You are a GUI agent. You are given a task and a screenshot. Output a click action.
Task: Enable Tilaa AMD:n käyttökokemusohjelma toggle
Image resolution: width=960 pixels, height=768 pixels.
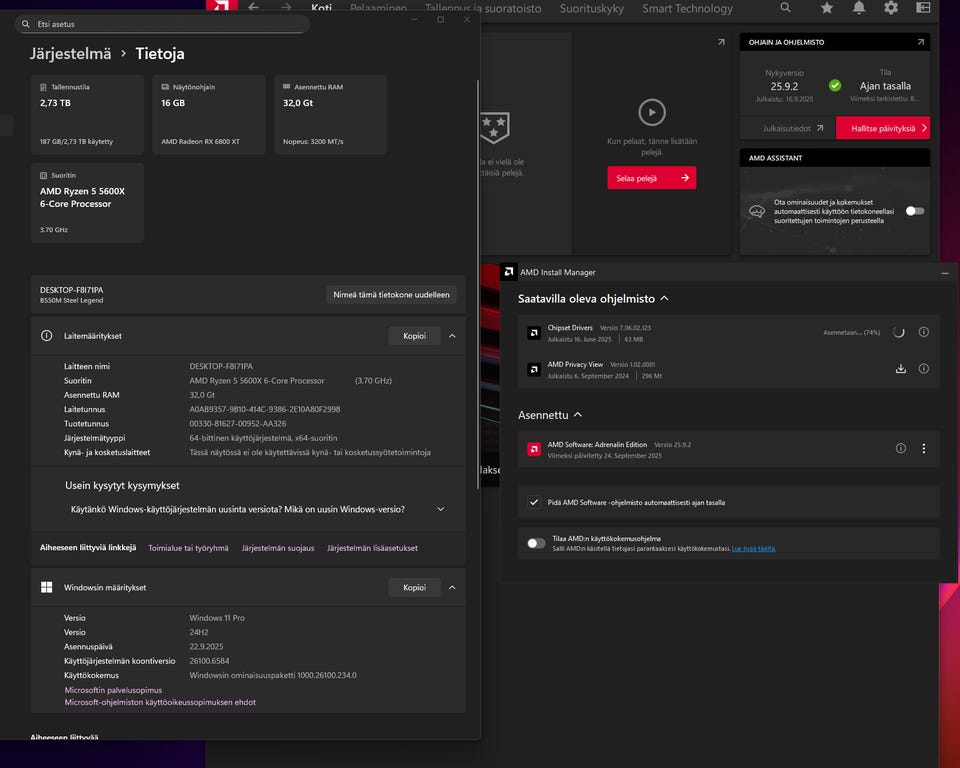coord(536,543)
